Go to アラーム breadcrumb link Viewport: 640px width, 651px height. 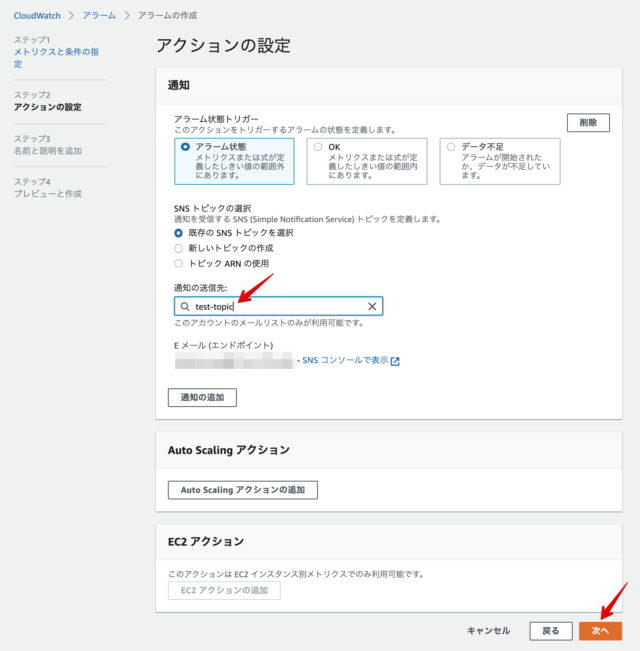click(99, 16)
